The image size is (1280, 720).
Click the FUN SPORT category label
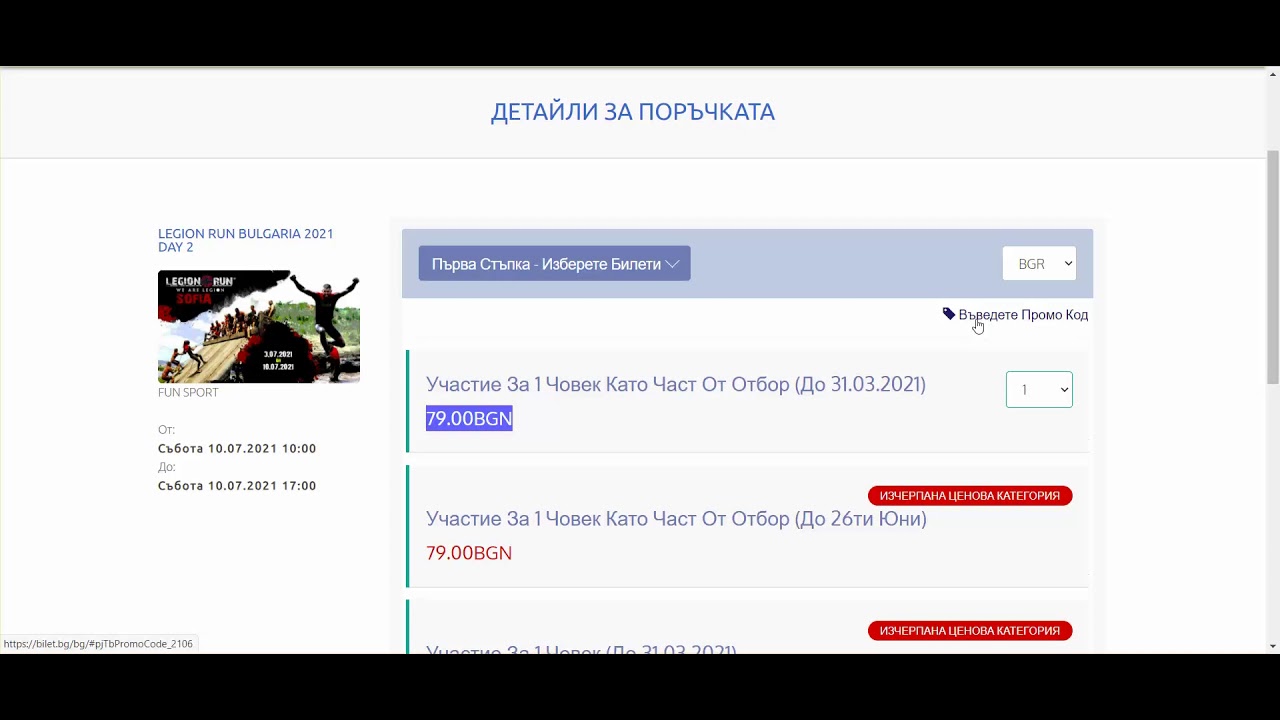[x=188, y=392]
